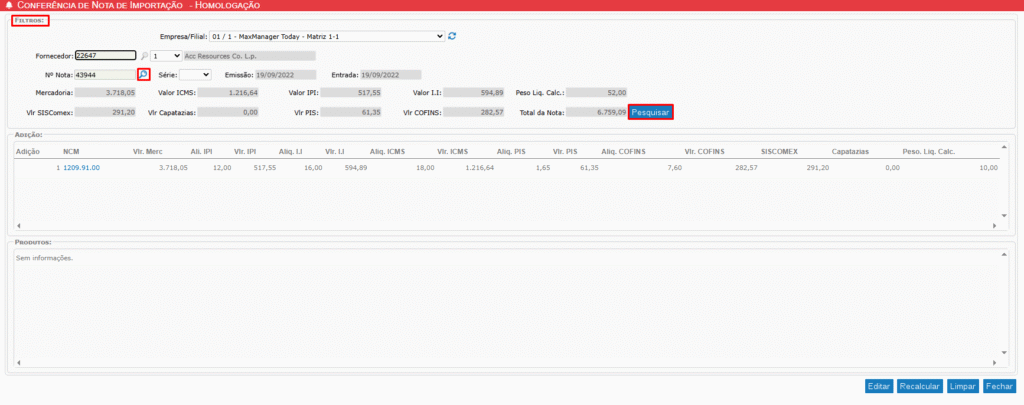Expand the supplier branch number dropdown

(x=166, y=56)
